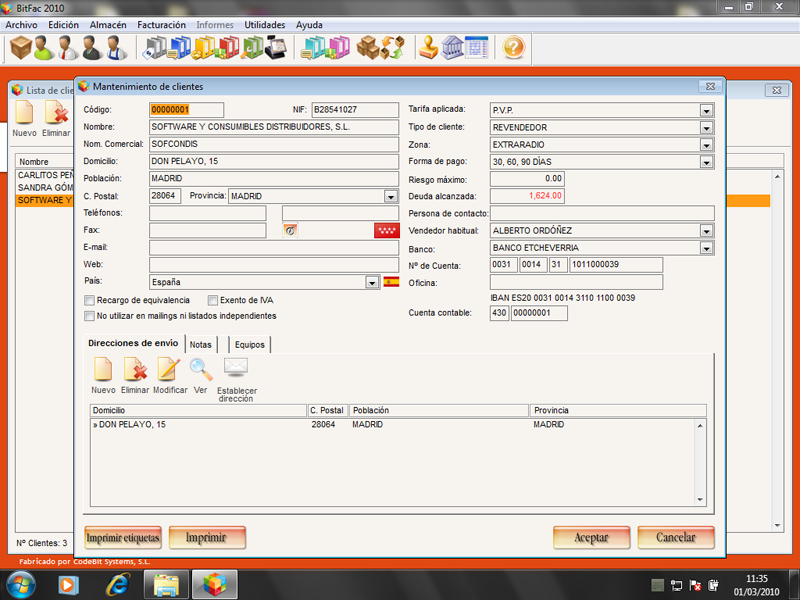The width and height of the screenshot is (800, 600).
Task: Open the blue-apron person toolbar icon
Action: pos(116,47)
